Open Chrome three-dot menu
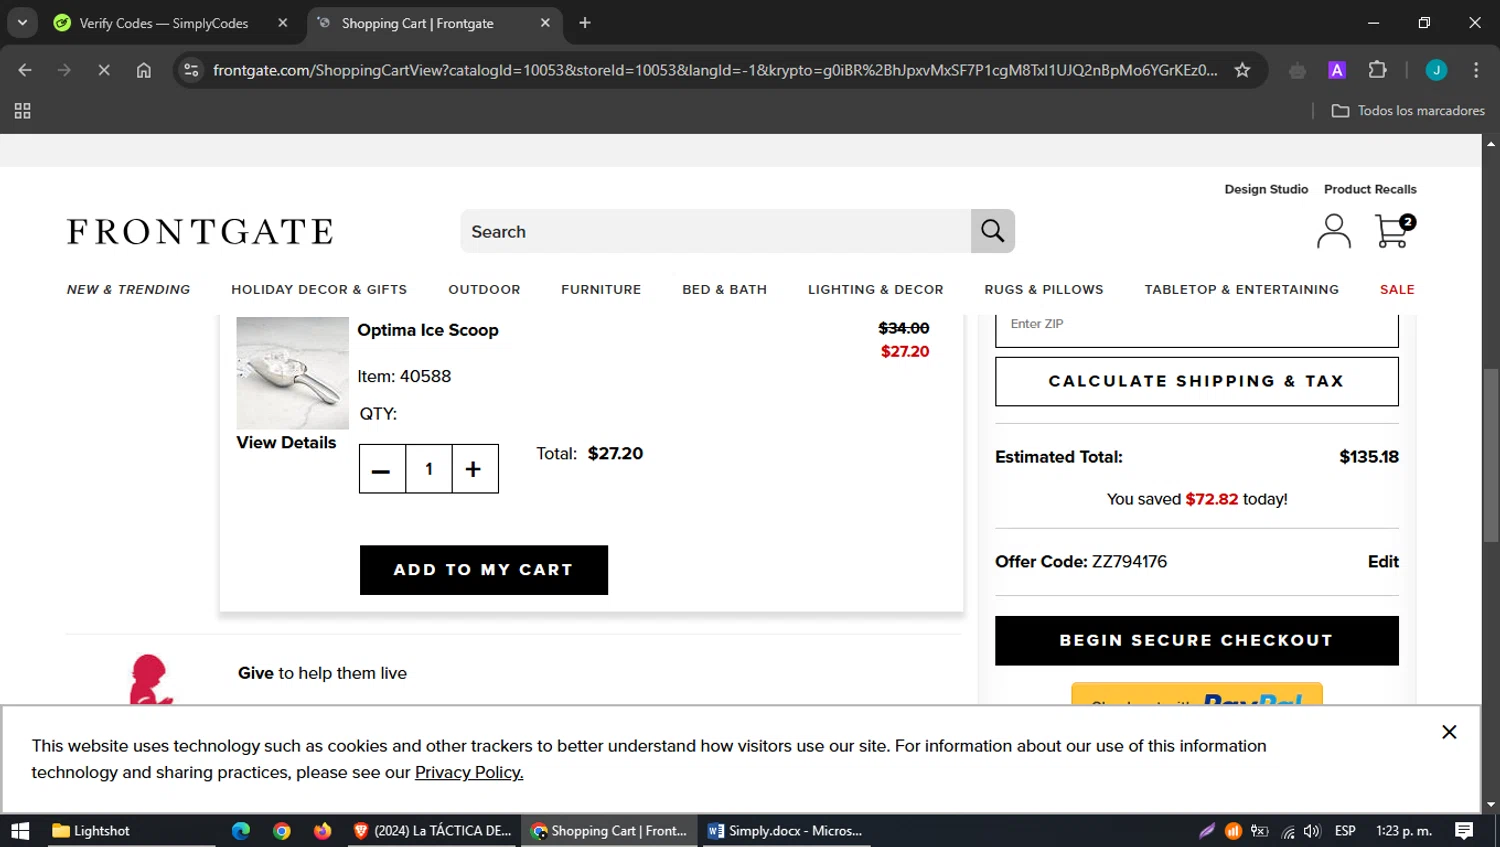The height and width of the screenshot is (847, 1500). [1476, 70]
